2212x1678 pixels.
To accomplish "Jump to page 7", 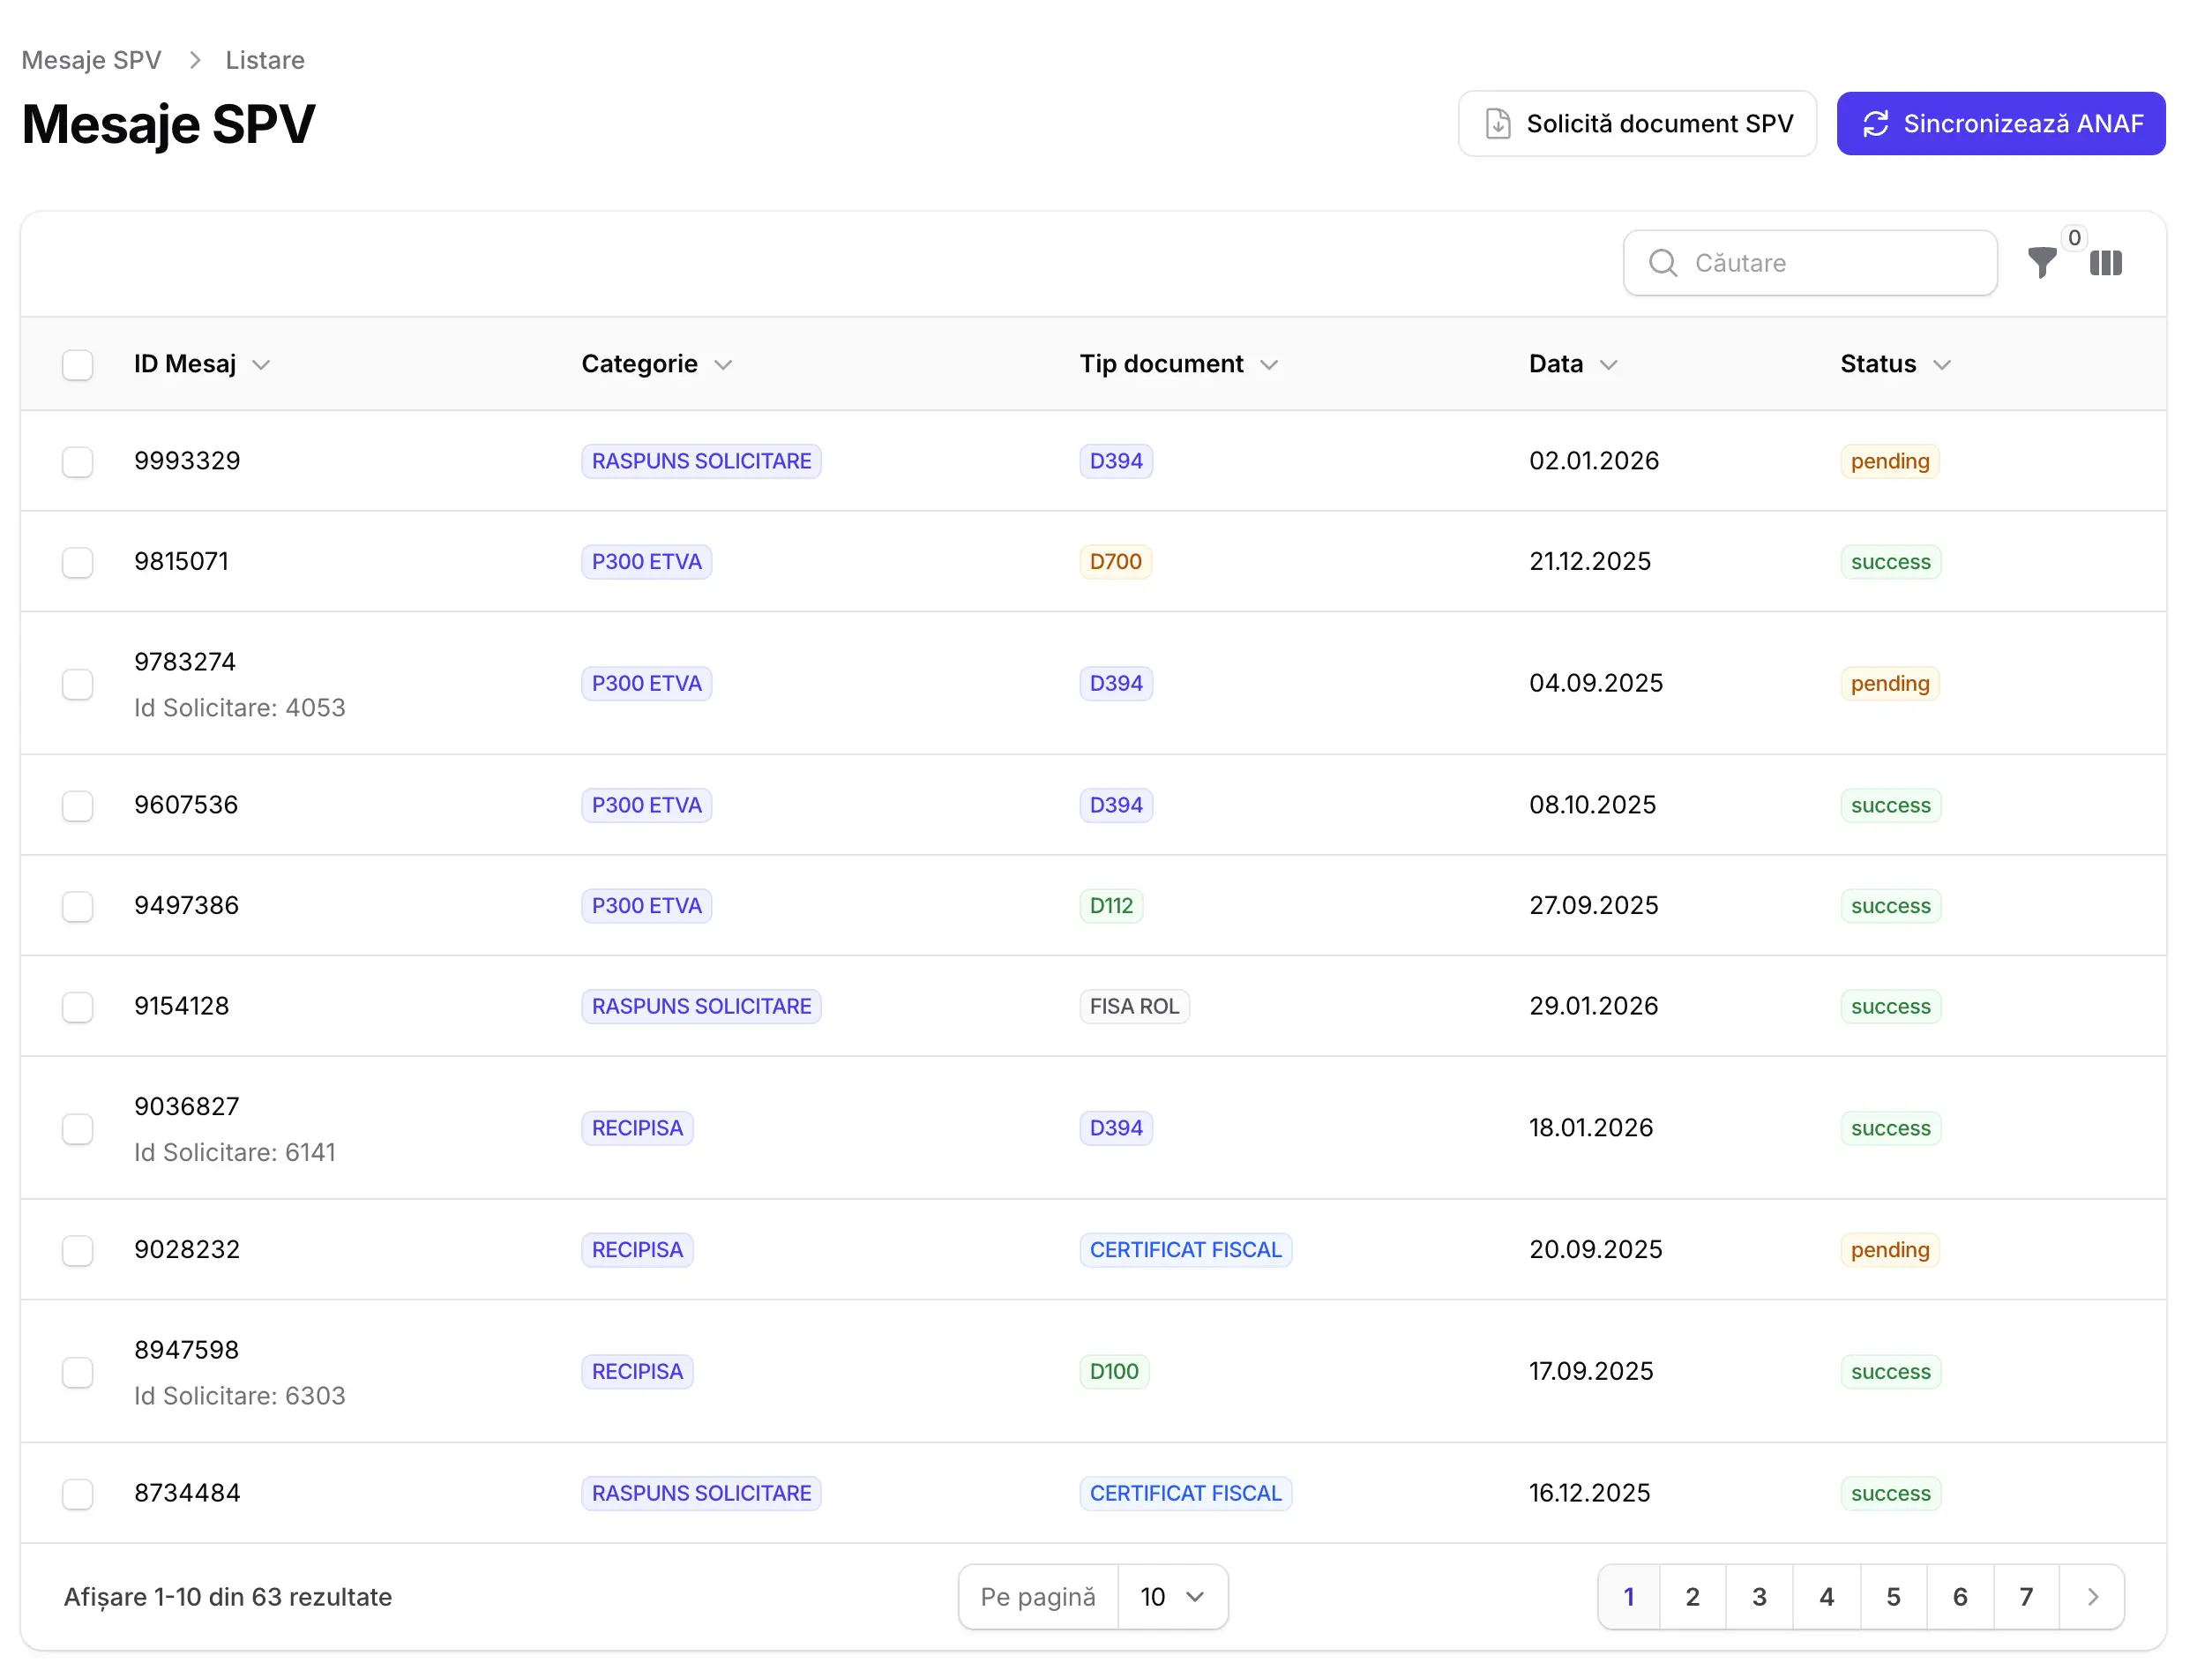I will pyautogui.click(x=2025, y=1597).
